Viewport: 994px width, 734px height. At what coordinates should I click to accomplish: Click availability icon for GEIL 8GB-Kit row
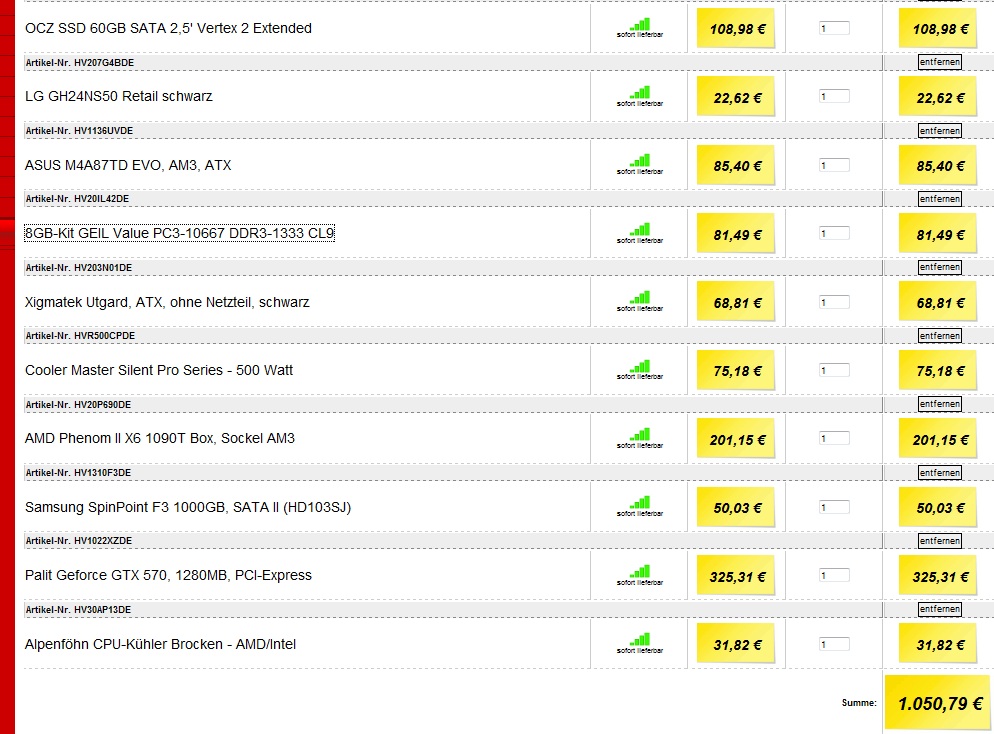[x=640, y=234]
